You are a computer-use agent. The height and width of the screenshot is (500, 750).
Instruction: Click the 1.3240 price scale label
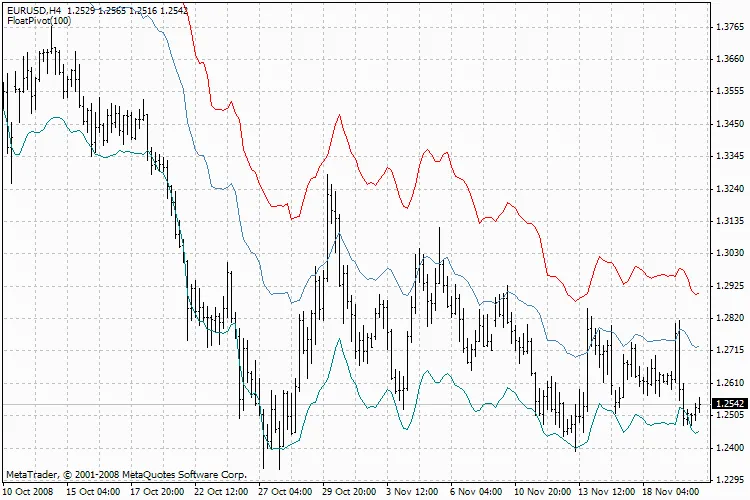coord(729,188)
